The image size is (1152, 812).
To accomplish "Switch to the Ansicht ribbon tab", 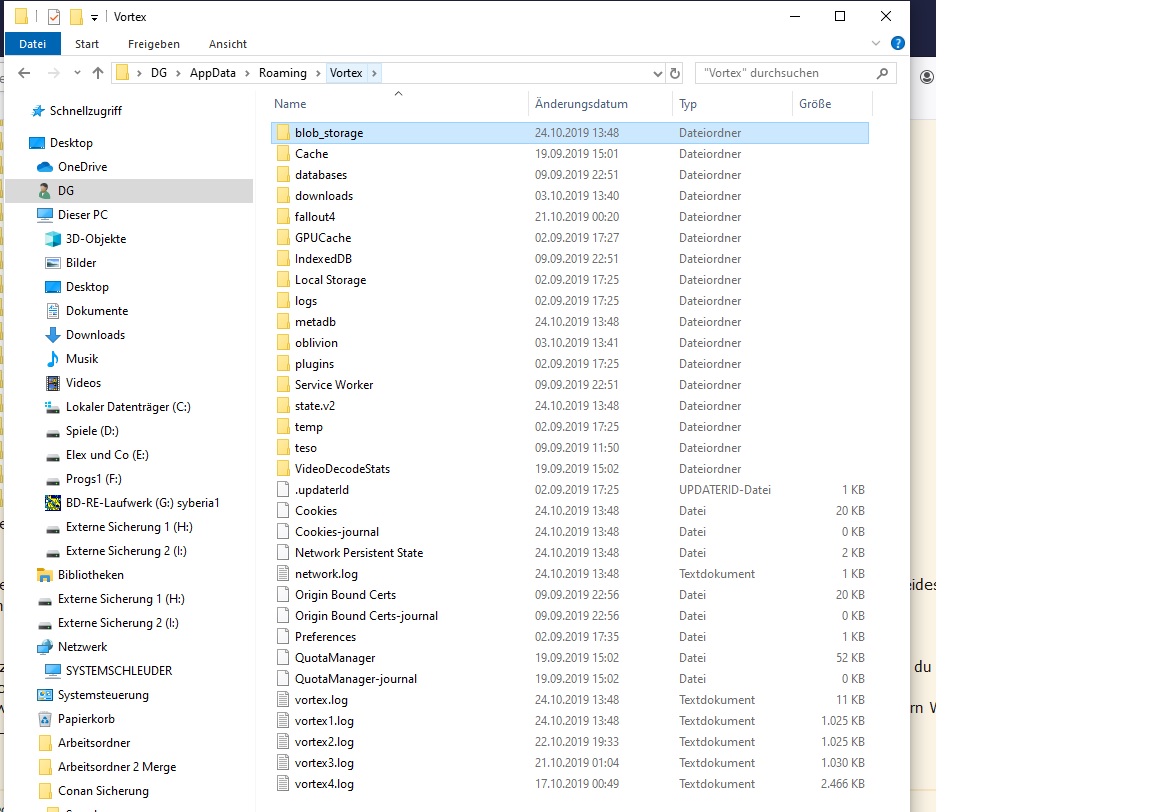I will tap(228, 44).
